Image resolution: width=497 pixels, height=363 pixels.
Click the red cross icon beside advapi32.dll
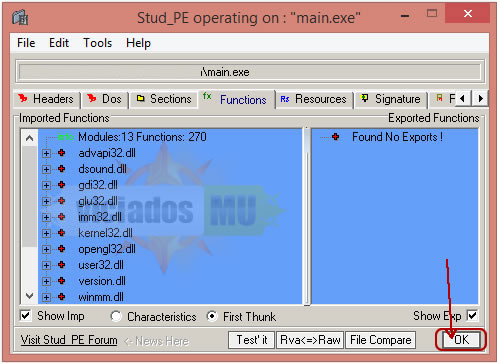(x=61, y=153)
